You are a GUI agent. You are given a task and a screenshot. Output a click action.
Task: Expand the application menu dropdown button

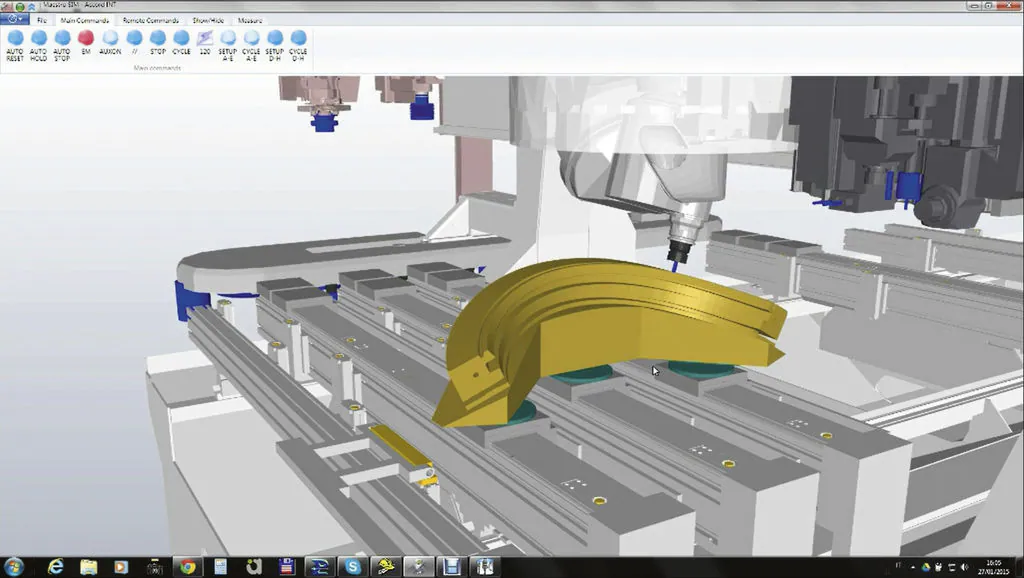[x=14, y=20]
